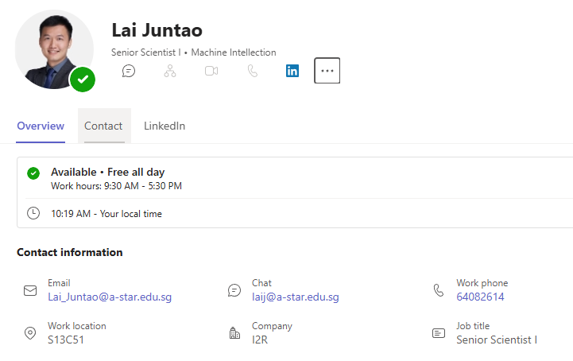Viewport: 573px width, 361px height.
Task: Click the laij@a-star.edu.sg chat link
Action: (295, 297)
